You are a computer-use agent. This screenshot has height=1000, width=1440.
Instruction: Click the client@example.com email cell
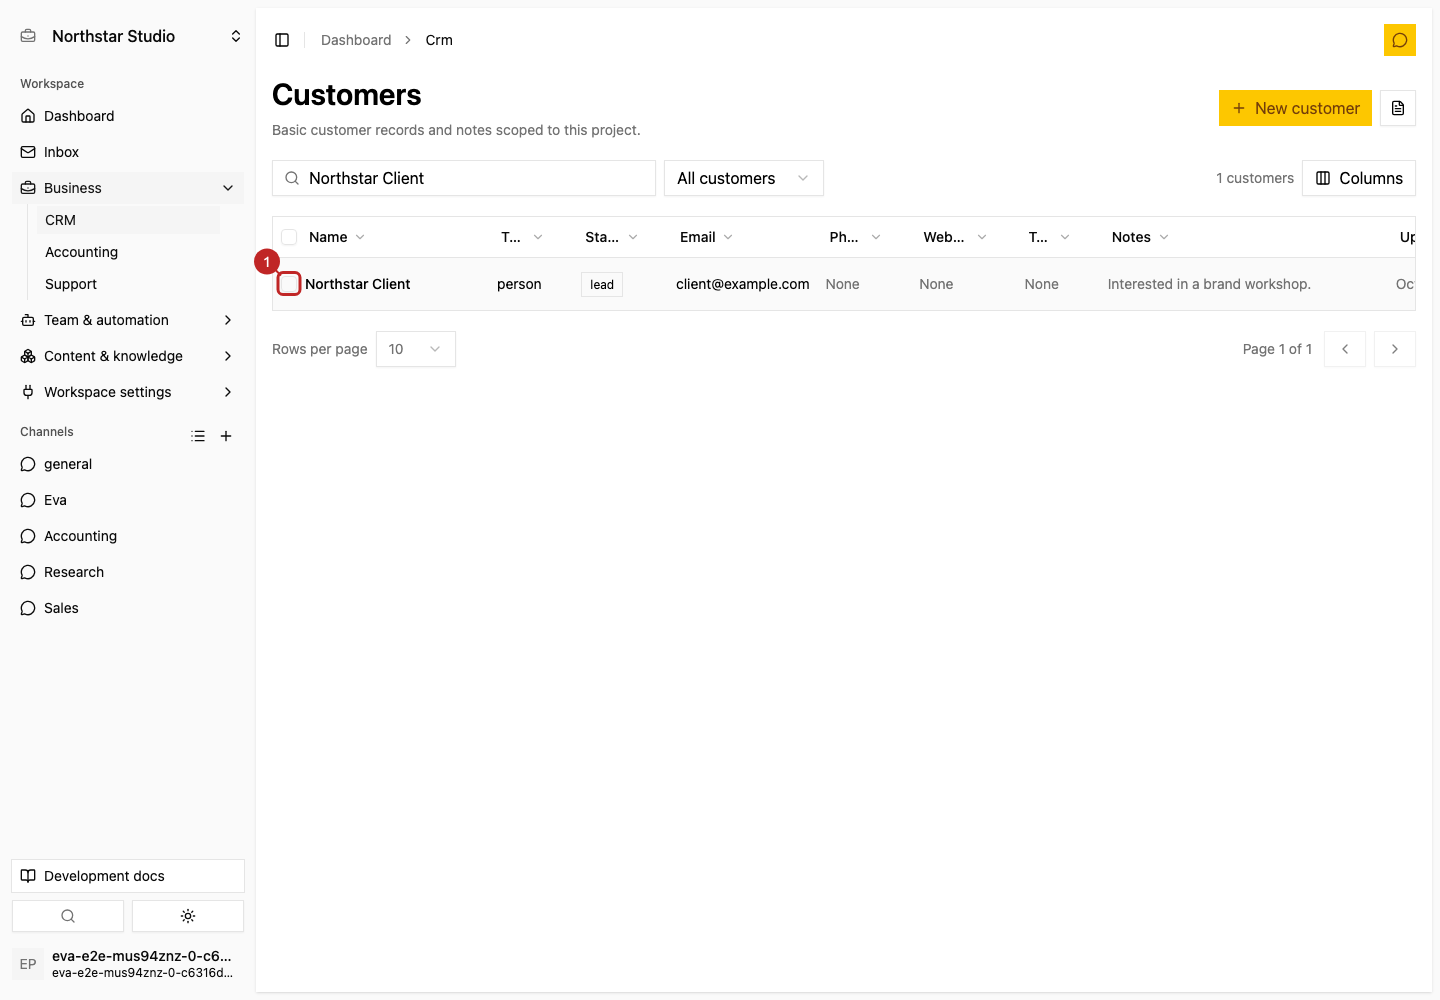[x=743, y=284]
